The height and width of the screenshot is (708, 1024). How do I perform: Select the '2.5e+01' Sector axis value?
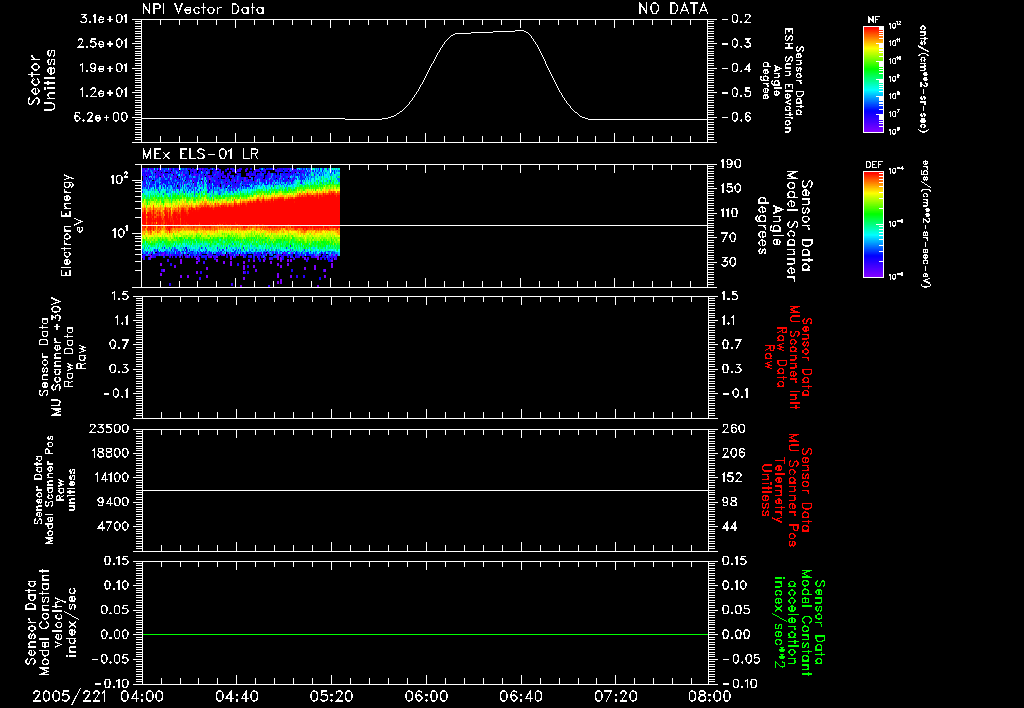tap(104, 43)
